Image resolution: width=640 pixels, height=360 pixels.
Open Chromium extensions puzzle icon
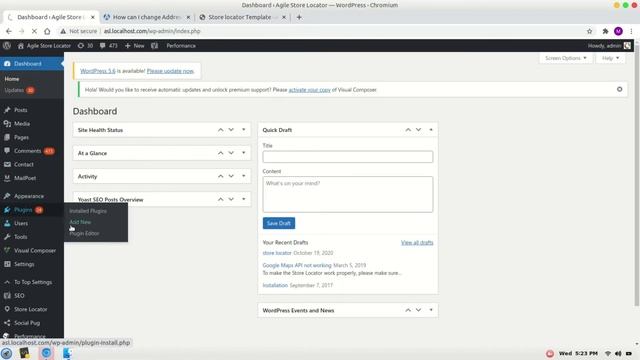[x=605, y=31]
